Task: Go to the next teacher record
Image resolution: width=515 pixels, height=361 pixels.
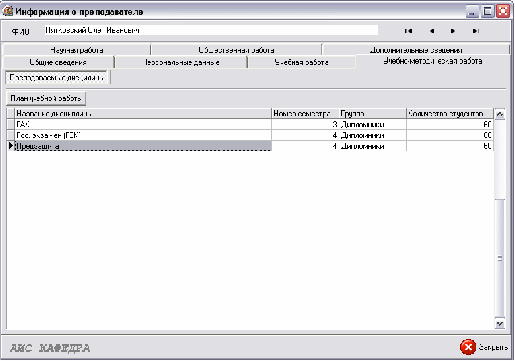Action: coord(453,31)
